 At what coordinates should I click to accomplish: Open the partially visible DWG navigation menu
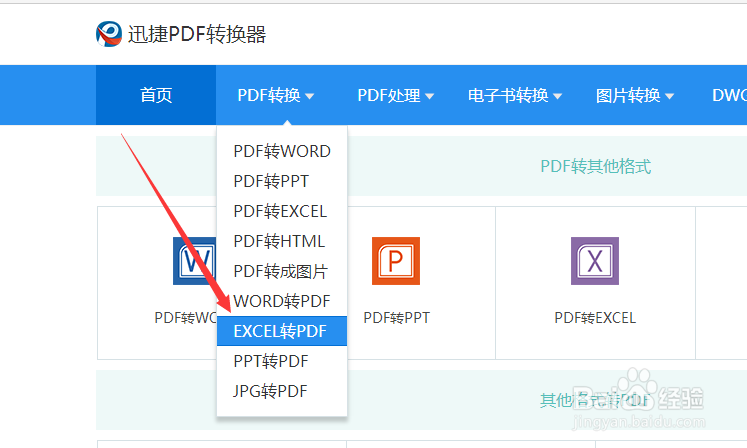729,95
